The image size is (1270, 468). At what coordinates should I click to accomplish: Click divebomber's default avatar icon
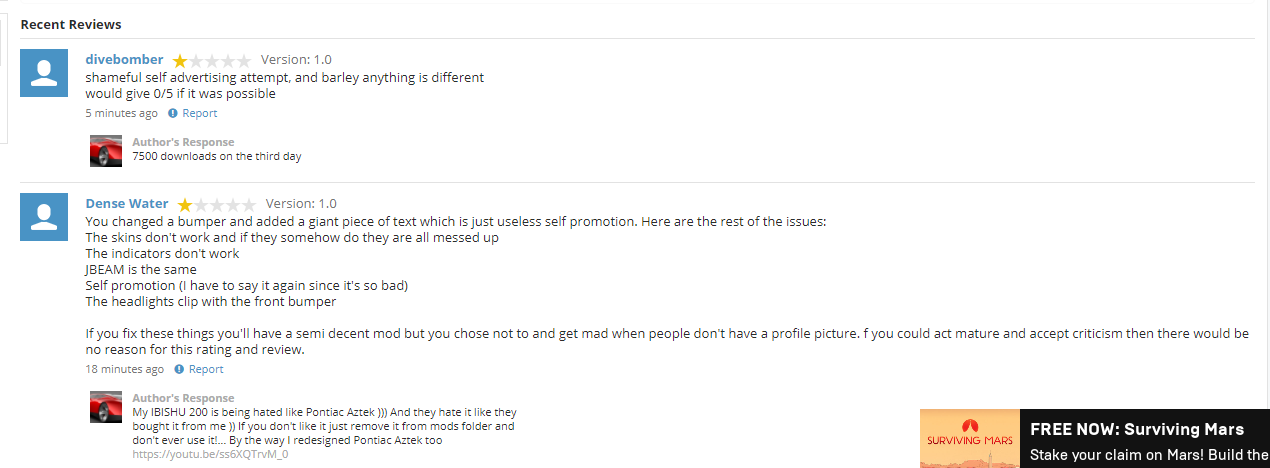click(x=44, y=73)
